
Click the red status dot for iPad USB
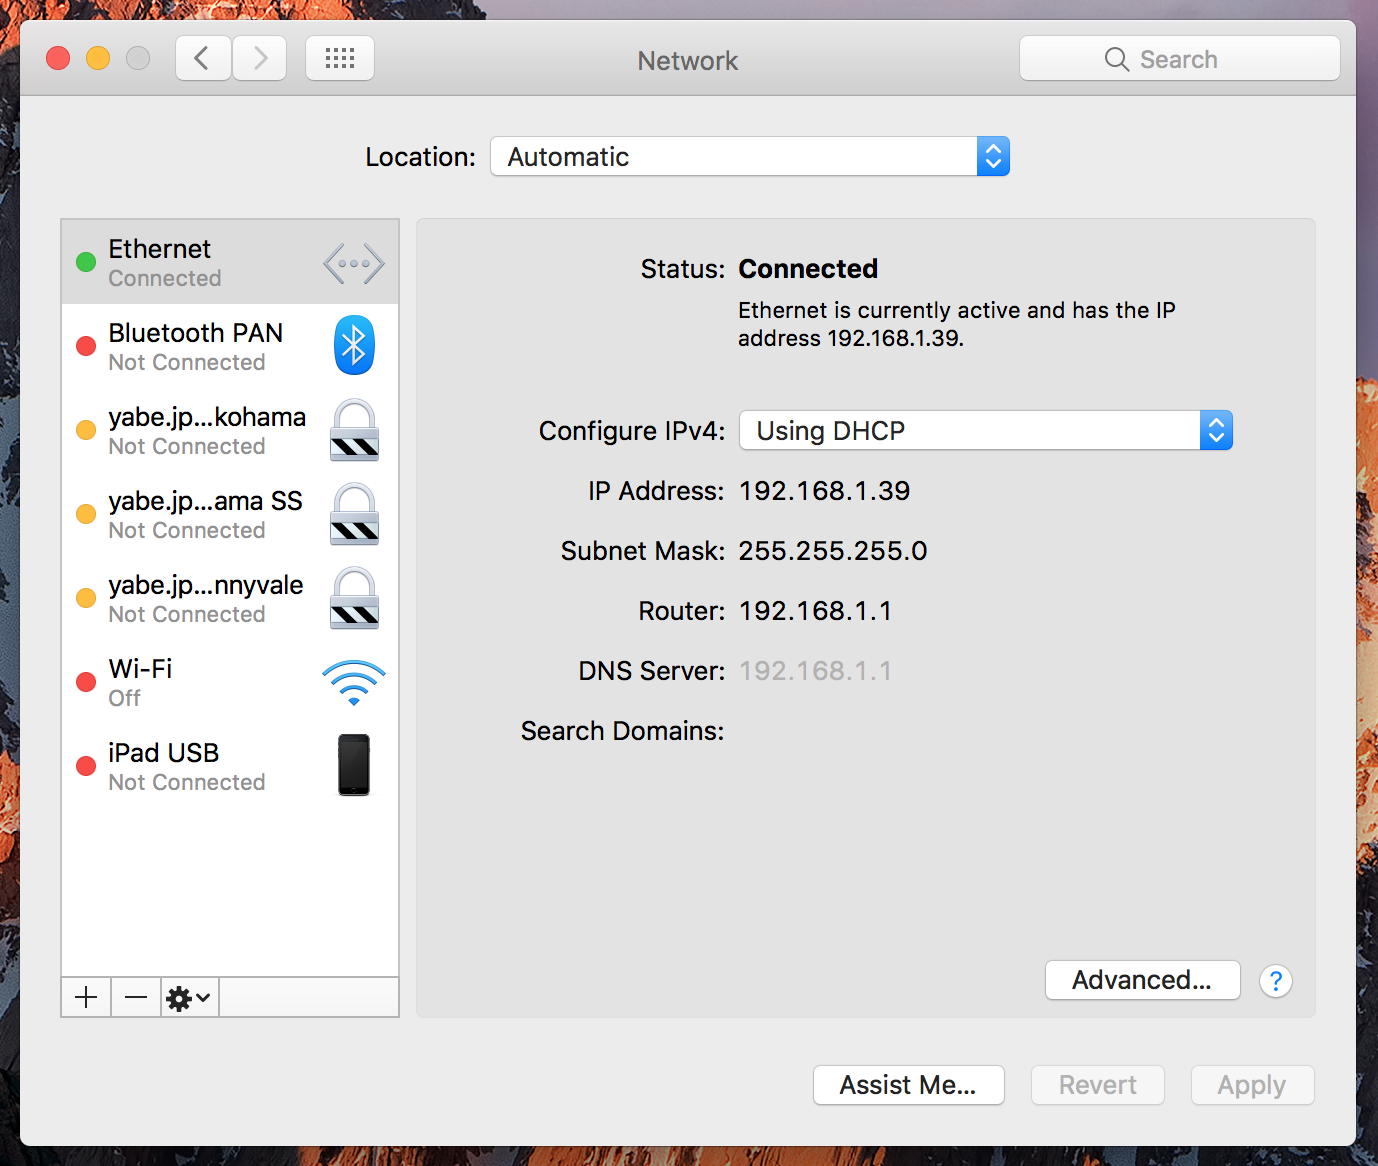click(86, 766)
